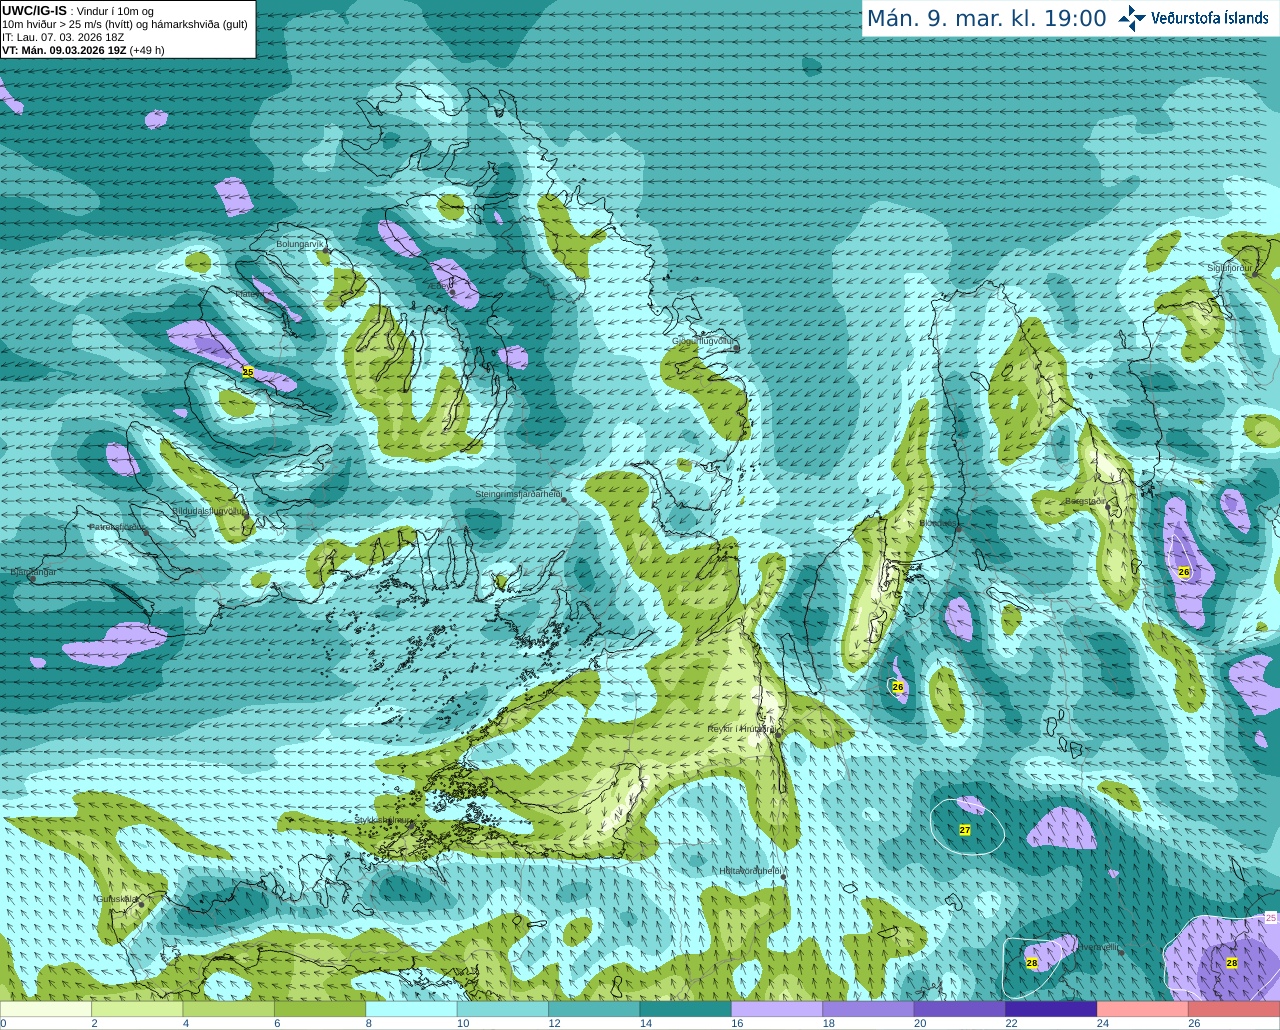
Task: Select the 16–18 m/s light purple legend swatch
Action: (x=777, y=1009)
